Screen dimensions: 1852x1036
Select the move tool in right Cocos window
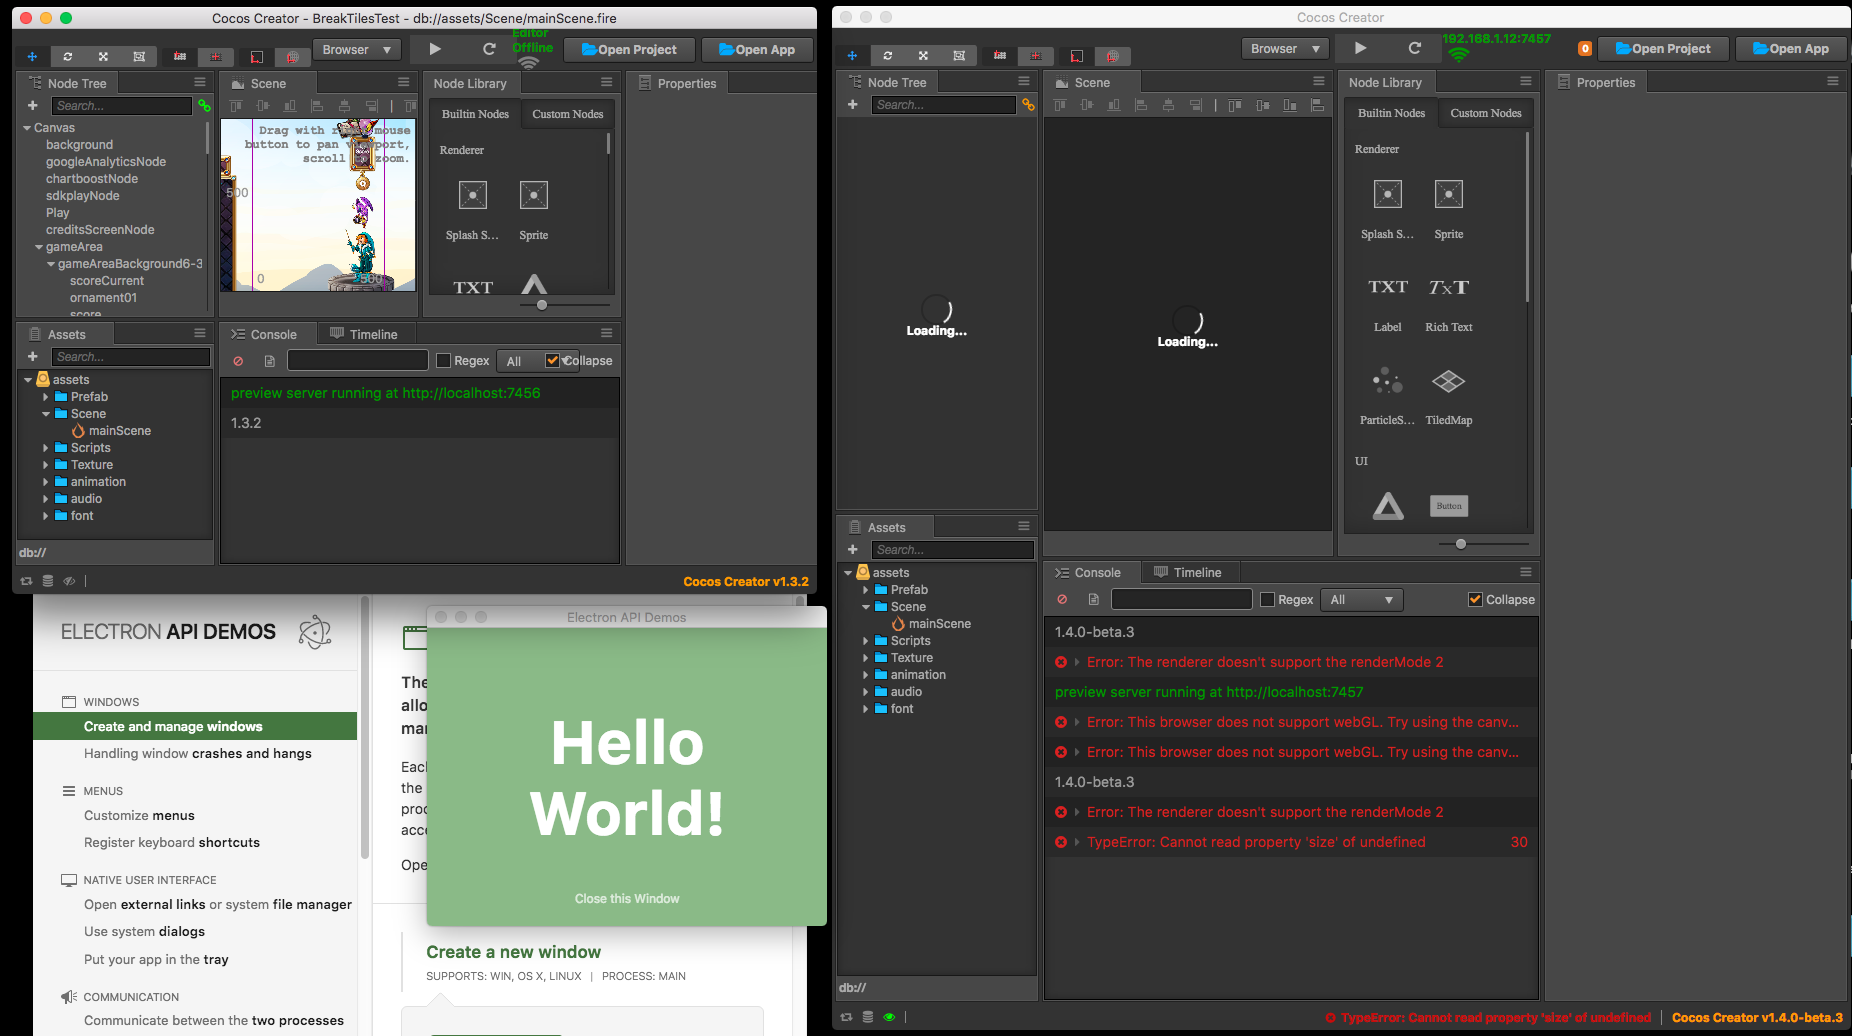(x=852, y=55)
